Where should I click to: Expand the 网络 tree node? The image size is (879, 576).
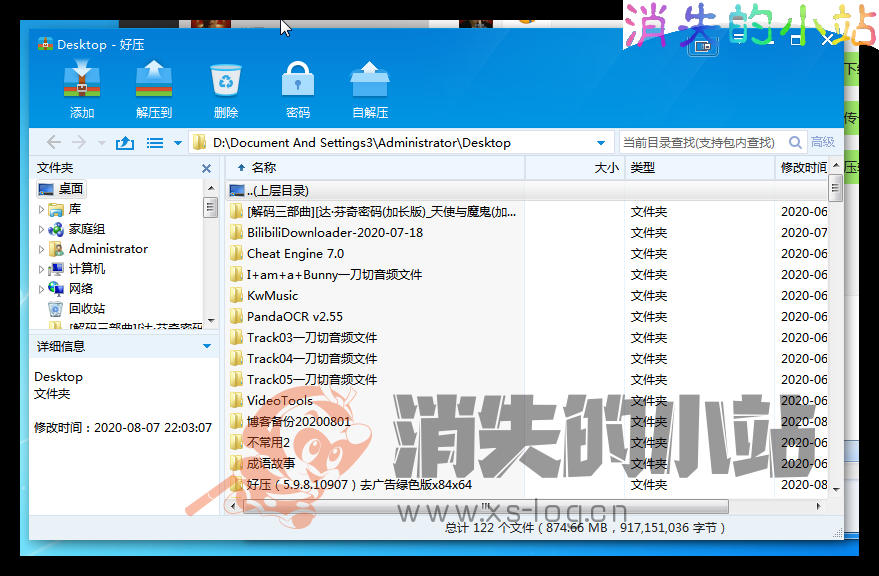pos(41,289)
